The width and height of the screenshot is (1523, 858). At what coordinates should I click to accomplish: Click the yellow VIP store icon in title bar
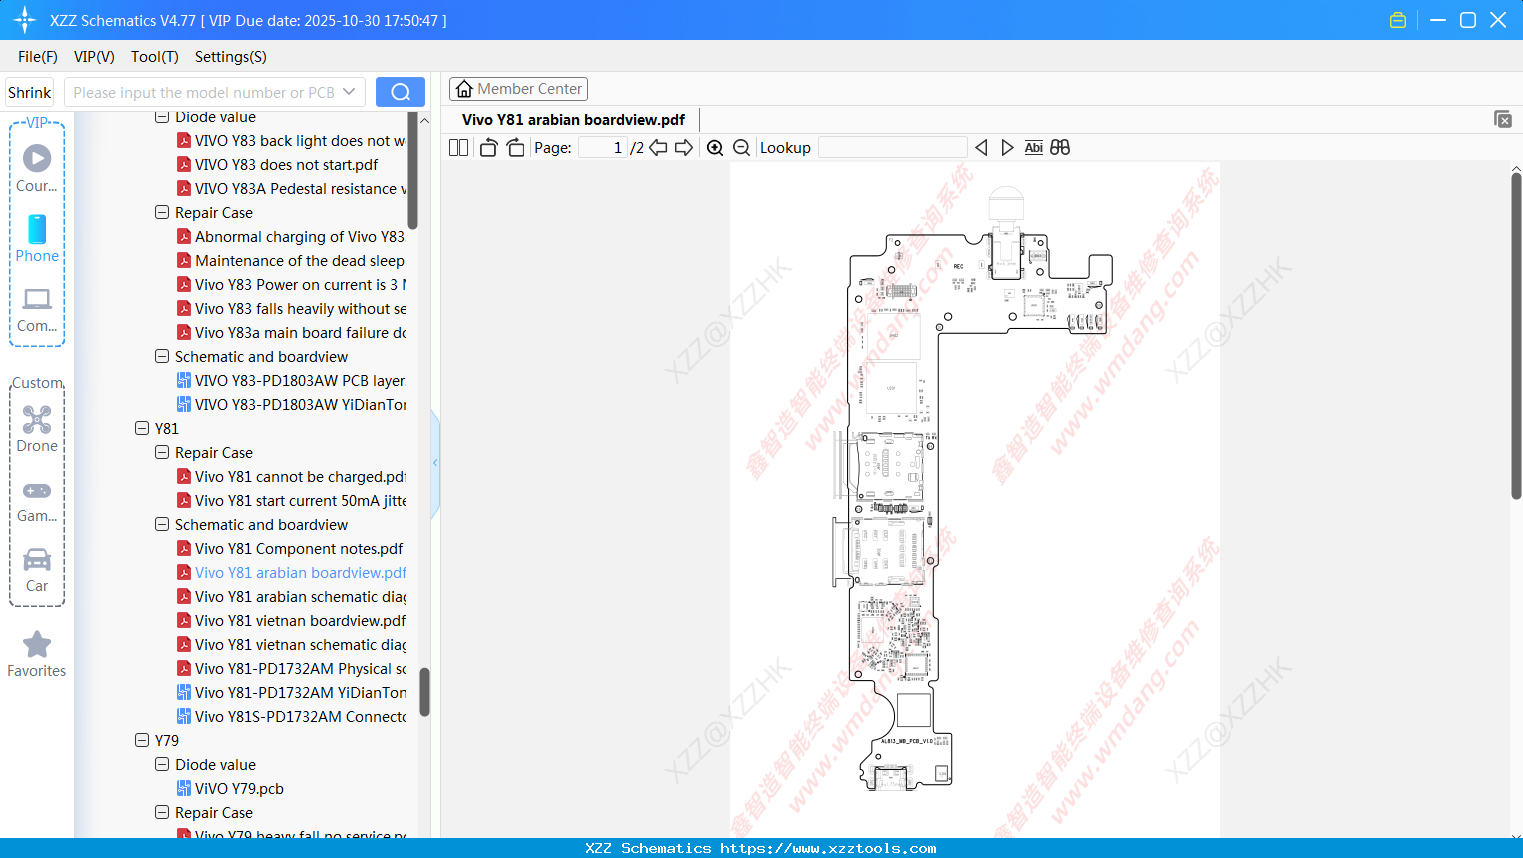1398,20
